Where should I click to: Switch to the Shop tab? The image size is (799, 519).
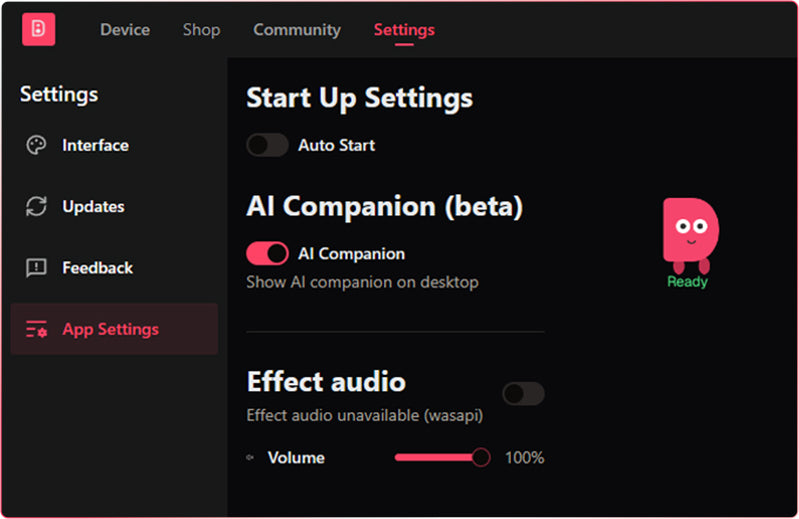(202, 30)
